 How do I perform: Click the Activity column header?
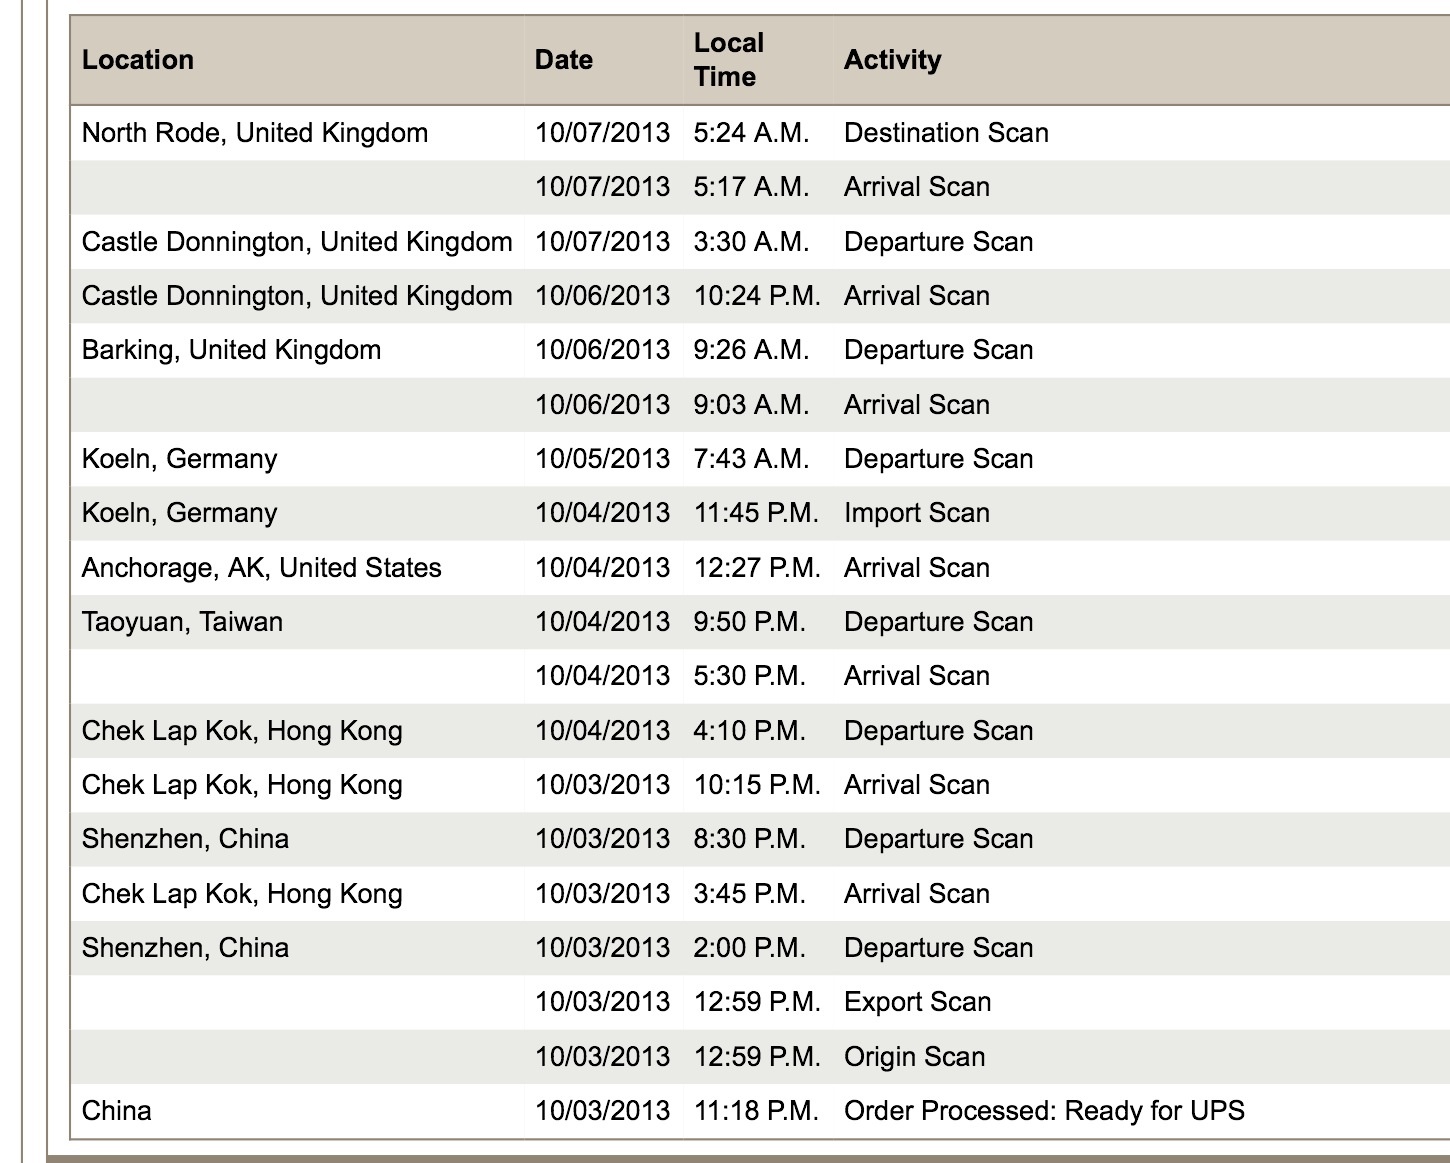coord(892,60)
